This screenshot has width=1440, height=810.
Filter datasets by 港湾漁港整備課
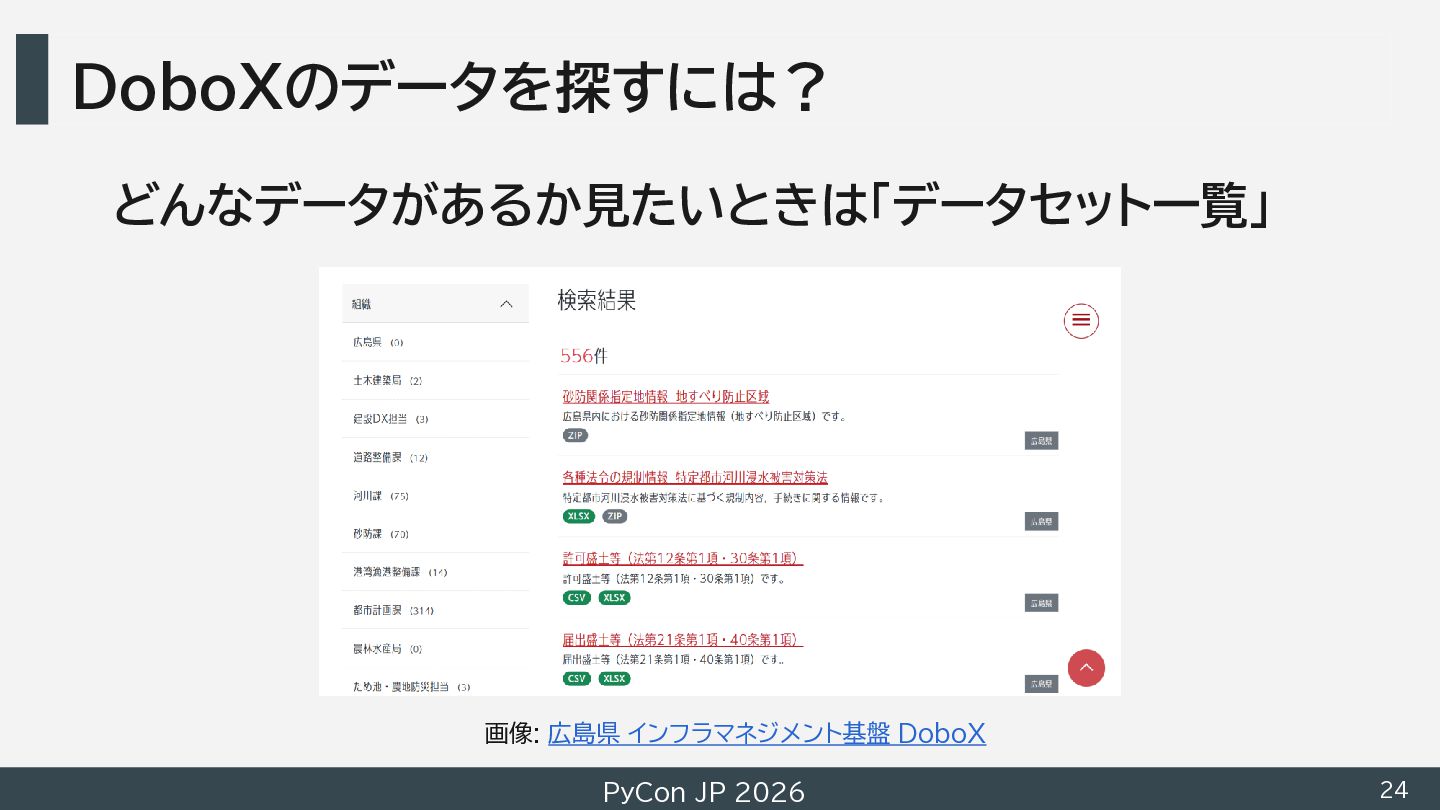400,572
